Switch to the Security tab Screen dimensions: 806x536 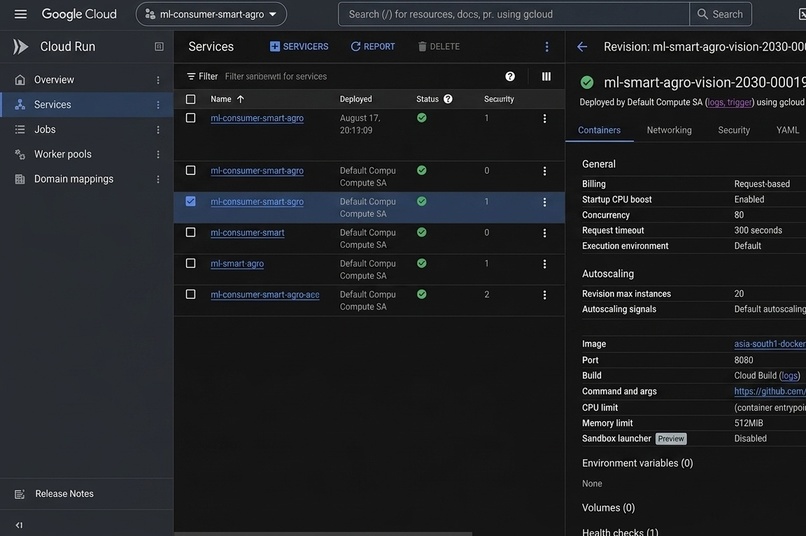(734, 130)
